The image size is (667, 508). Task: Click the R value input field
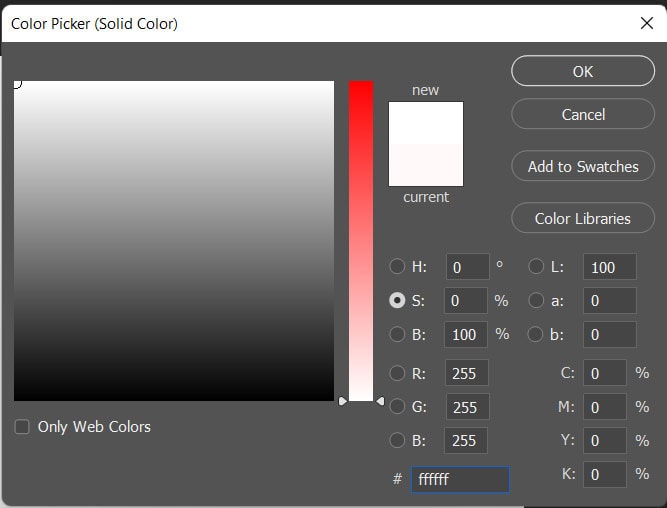(x=467, y=374)
